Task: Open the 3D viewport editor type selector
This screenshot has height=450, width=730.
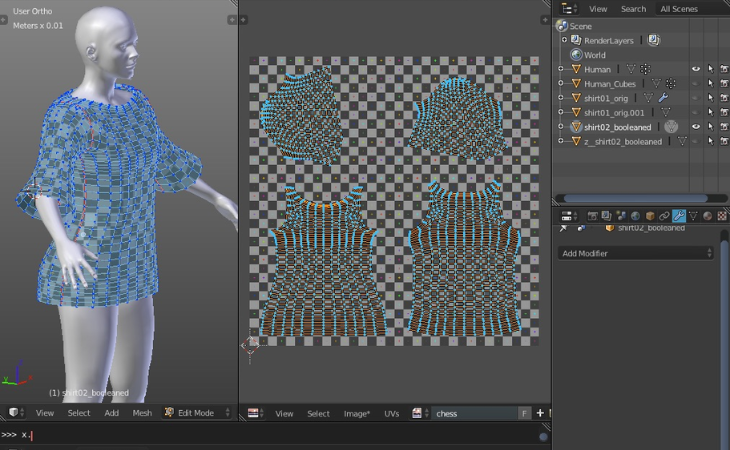Action: click(x=17, y=412)
